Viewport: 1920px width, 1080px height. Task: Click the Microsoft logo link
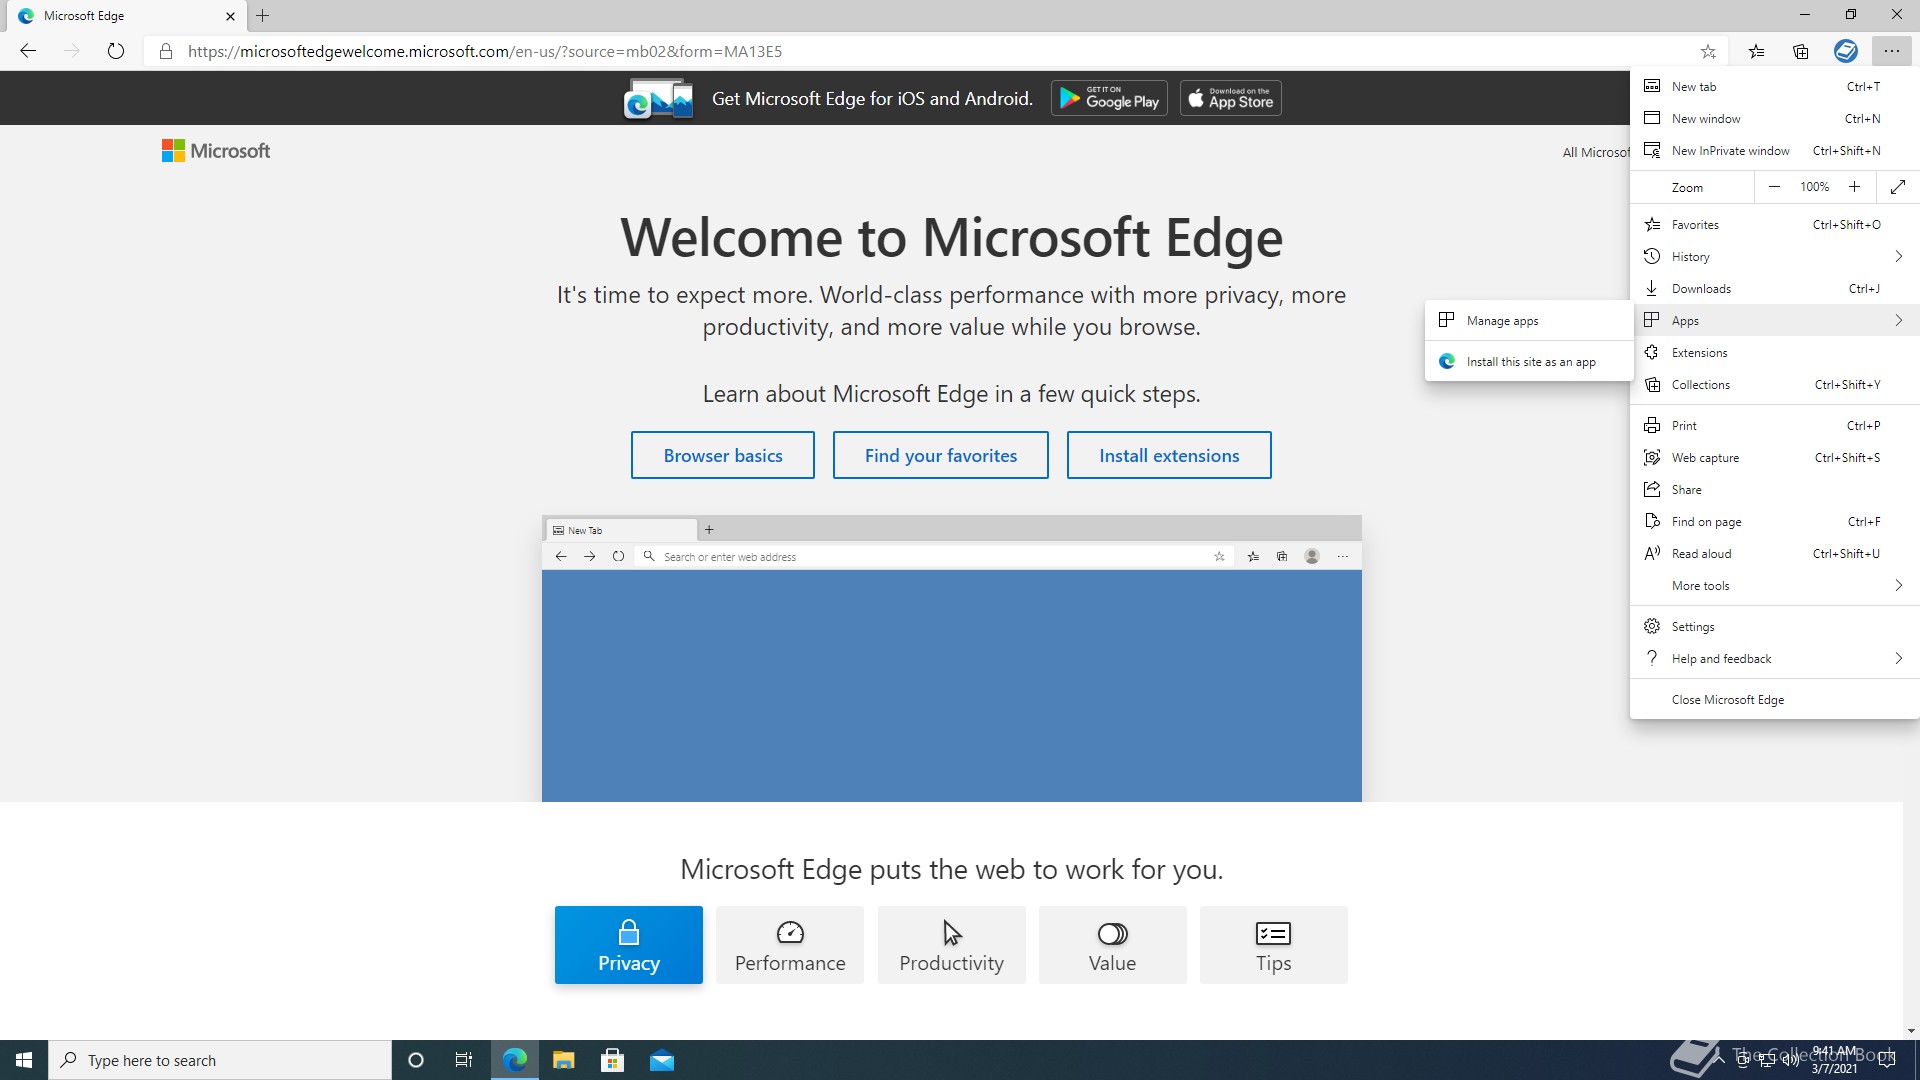tap(216, 151)
